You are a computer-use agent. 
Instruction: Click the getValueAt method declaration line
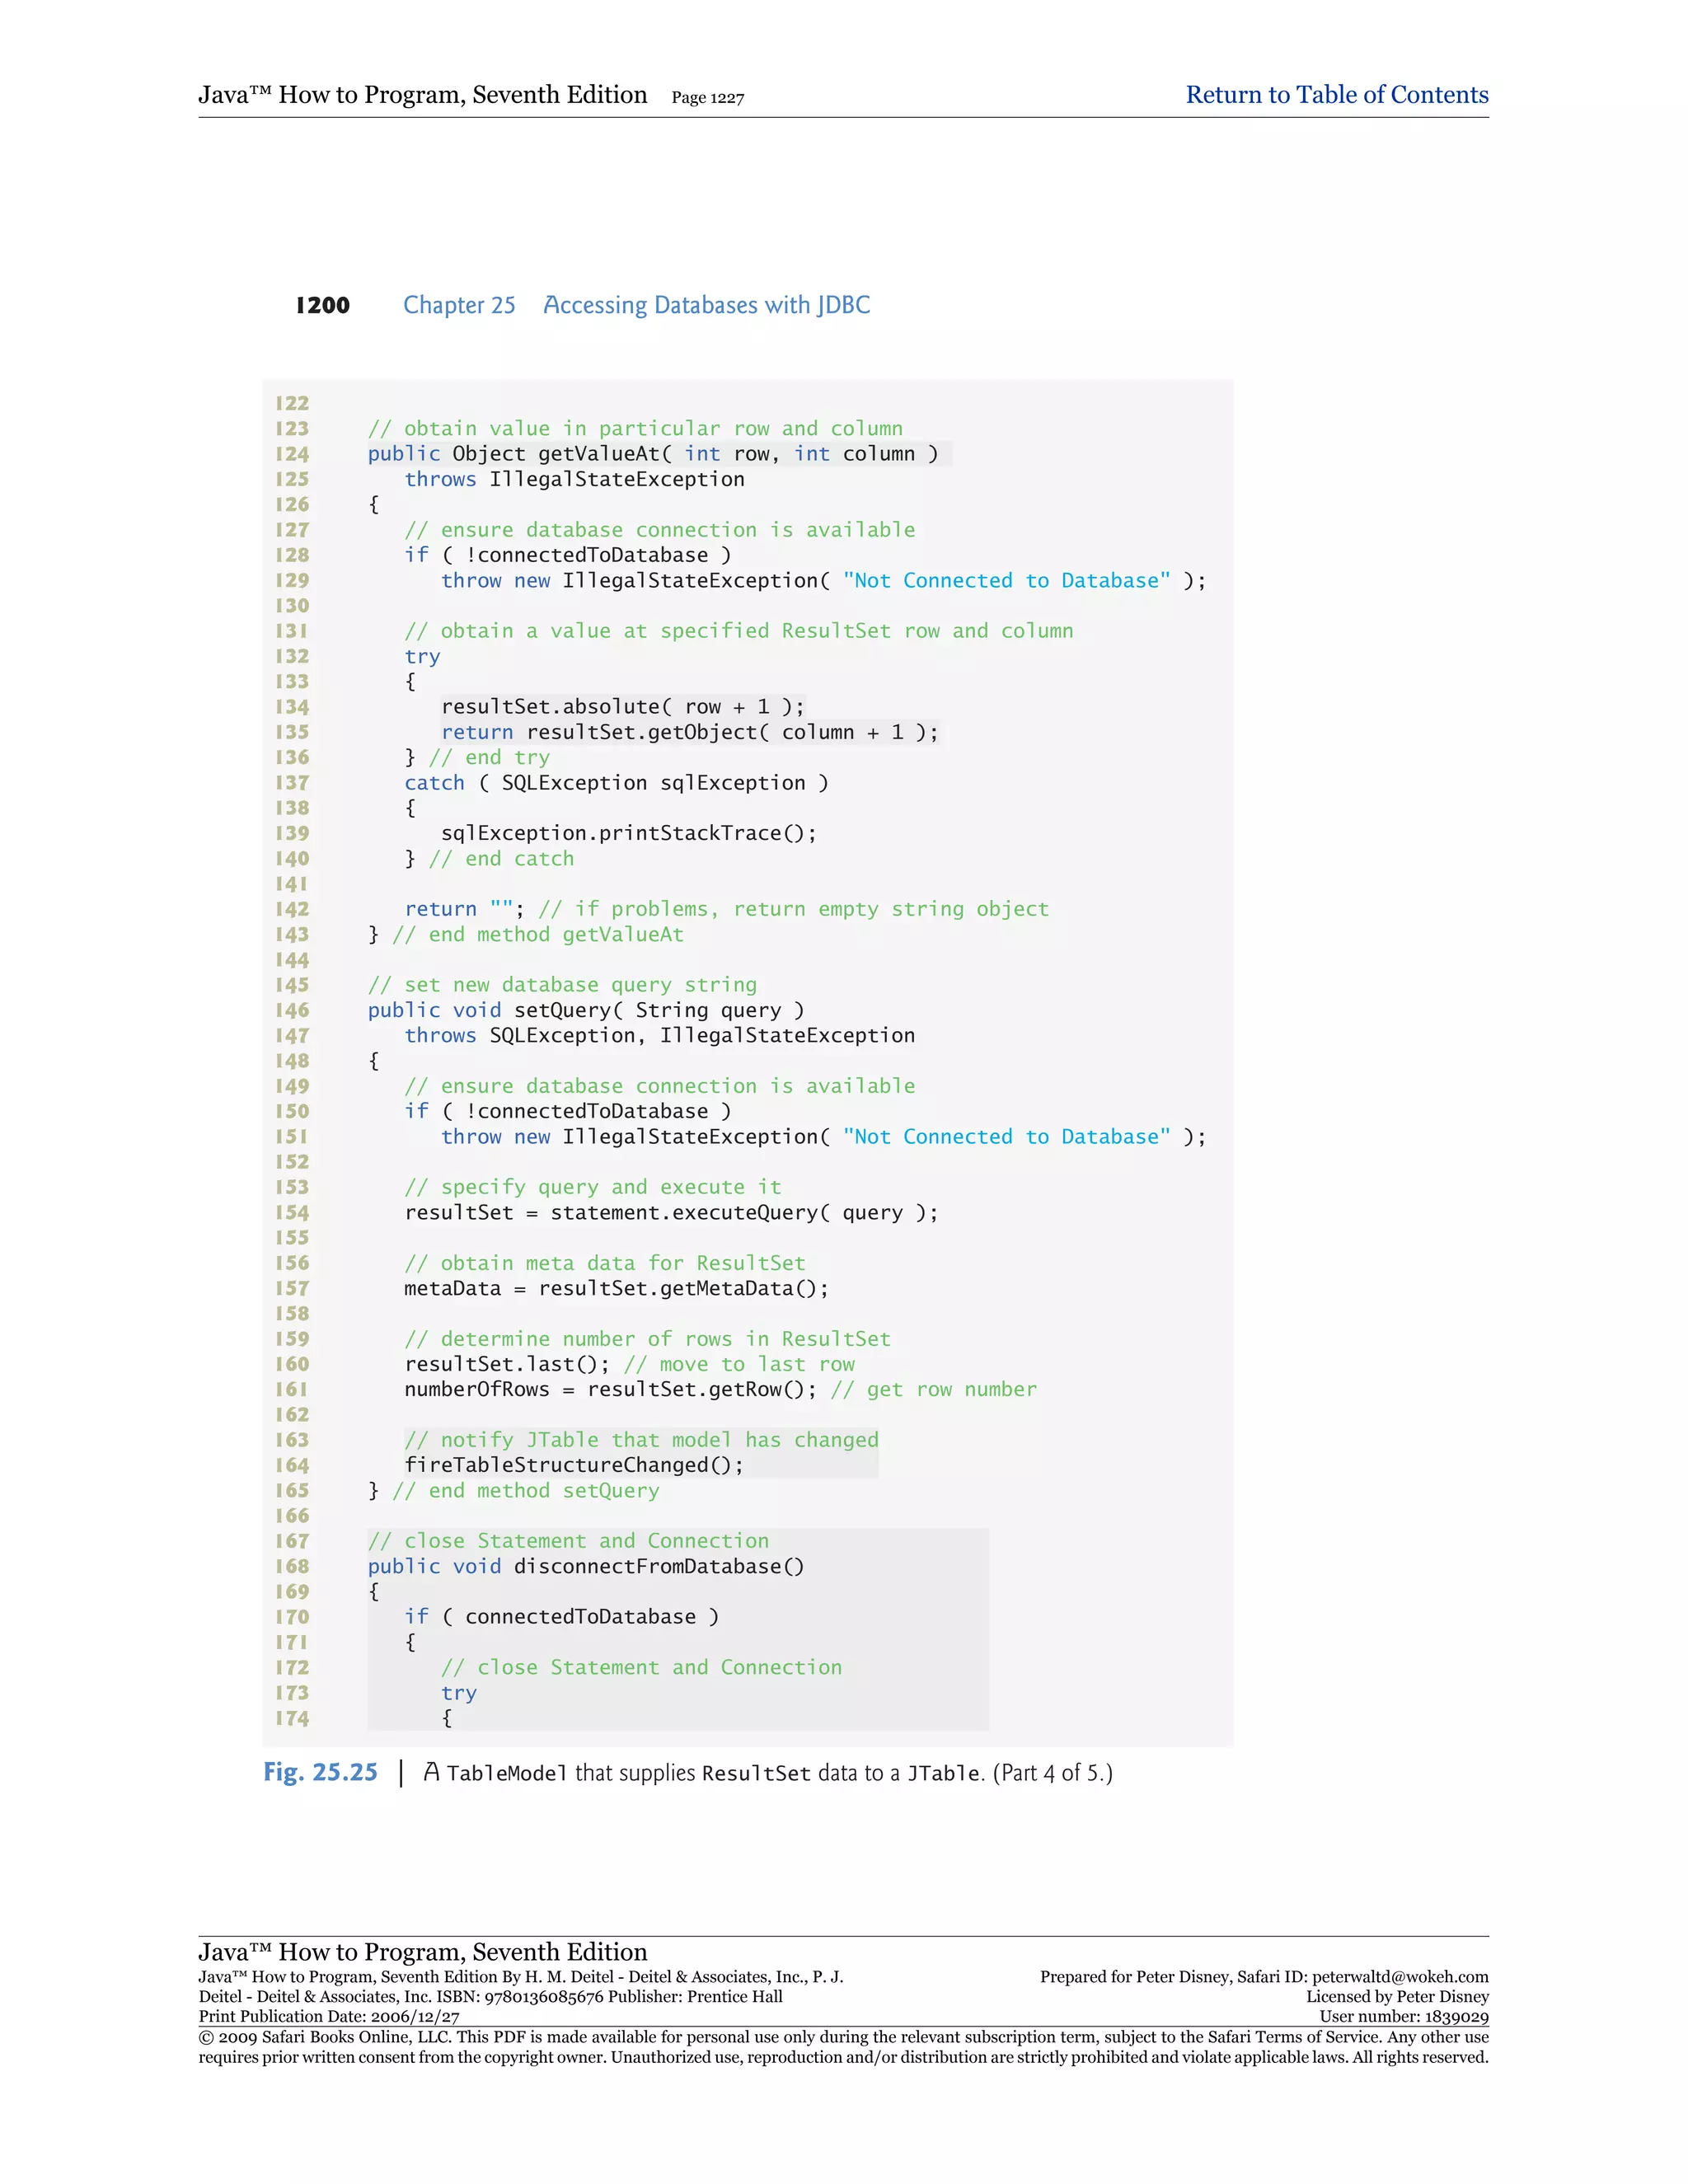point(652,454)
